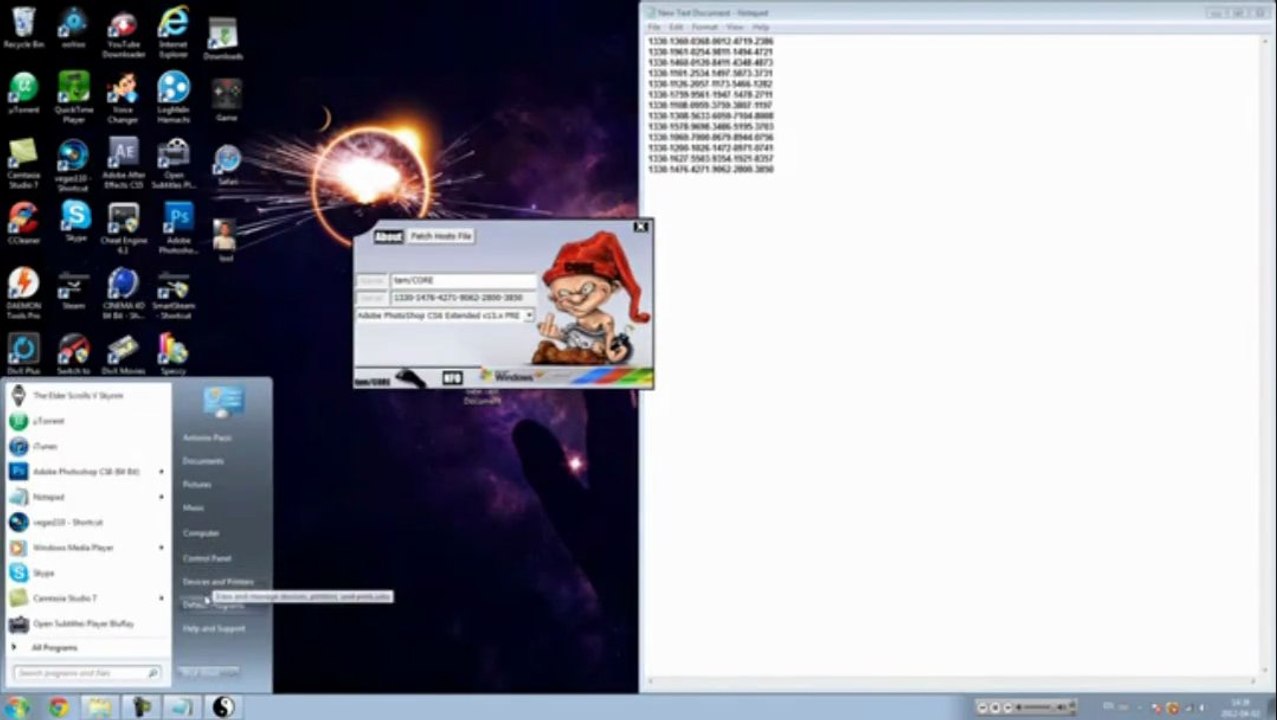Click the Patch Hosts File button
The width and height of the screenshot is (1277, 720).
click(x=441, y=236)
